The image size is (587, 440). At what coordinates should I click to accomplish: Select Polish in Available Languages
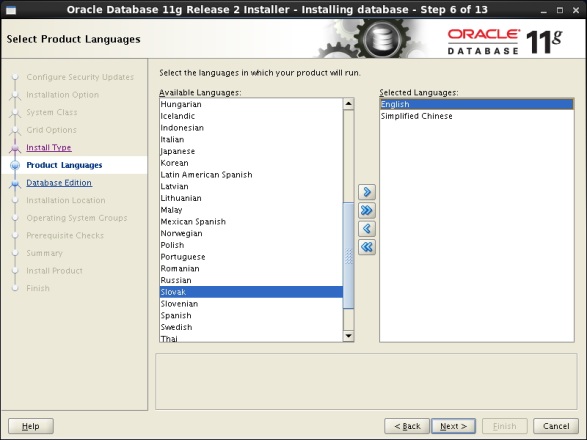[x=251, y=245]
